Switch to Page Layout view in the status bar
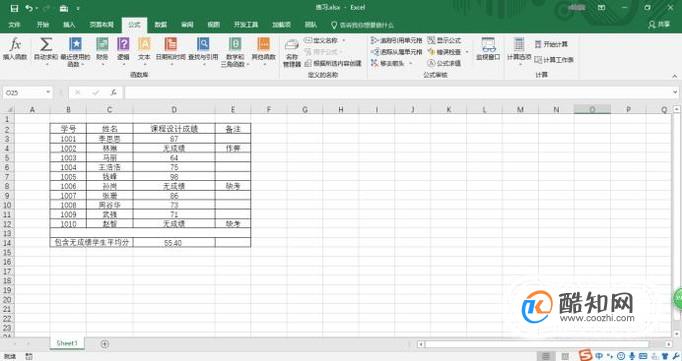Image resolution: width=682 pixels, height=361 pixels. click(x=565, y=356)
